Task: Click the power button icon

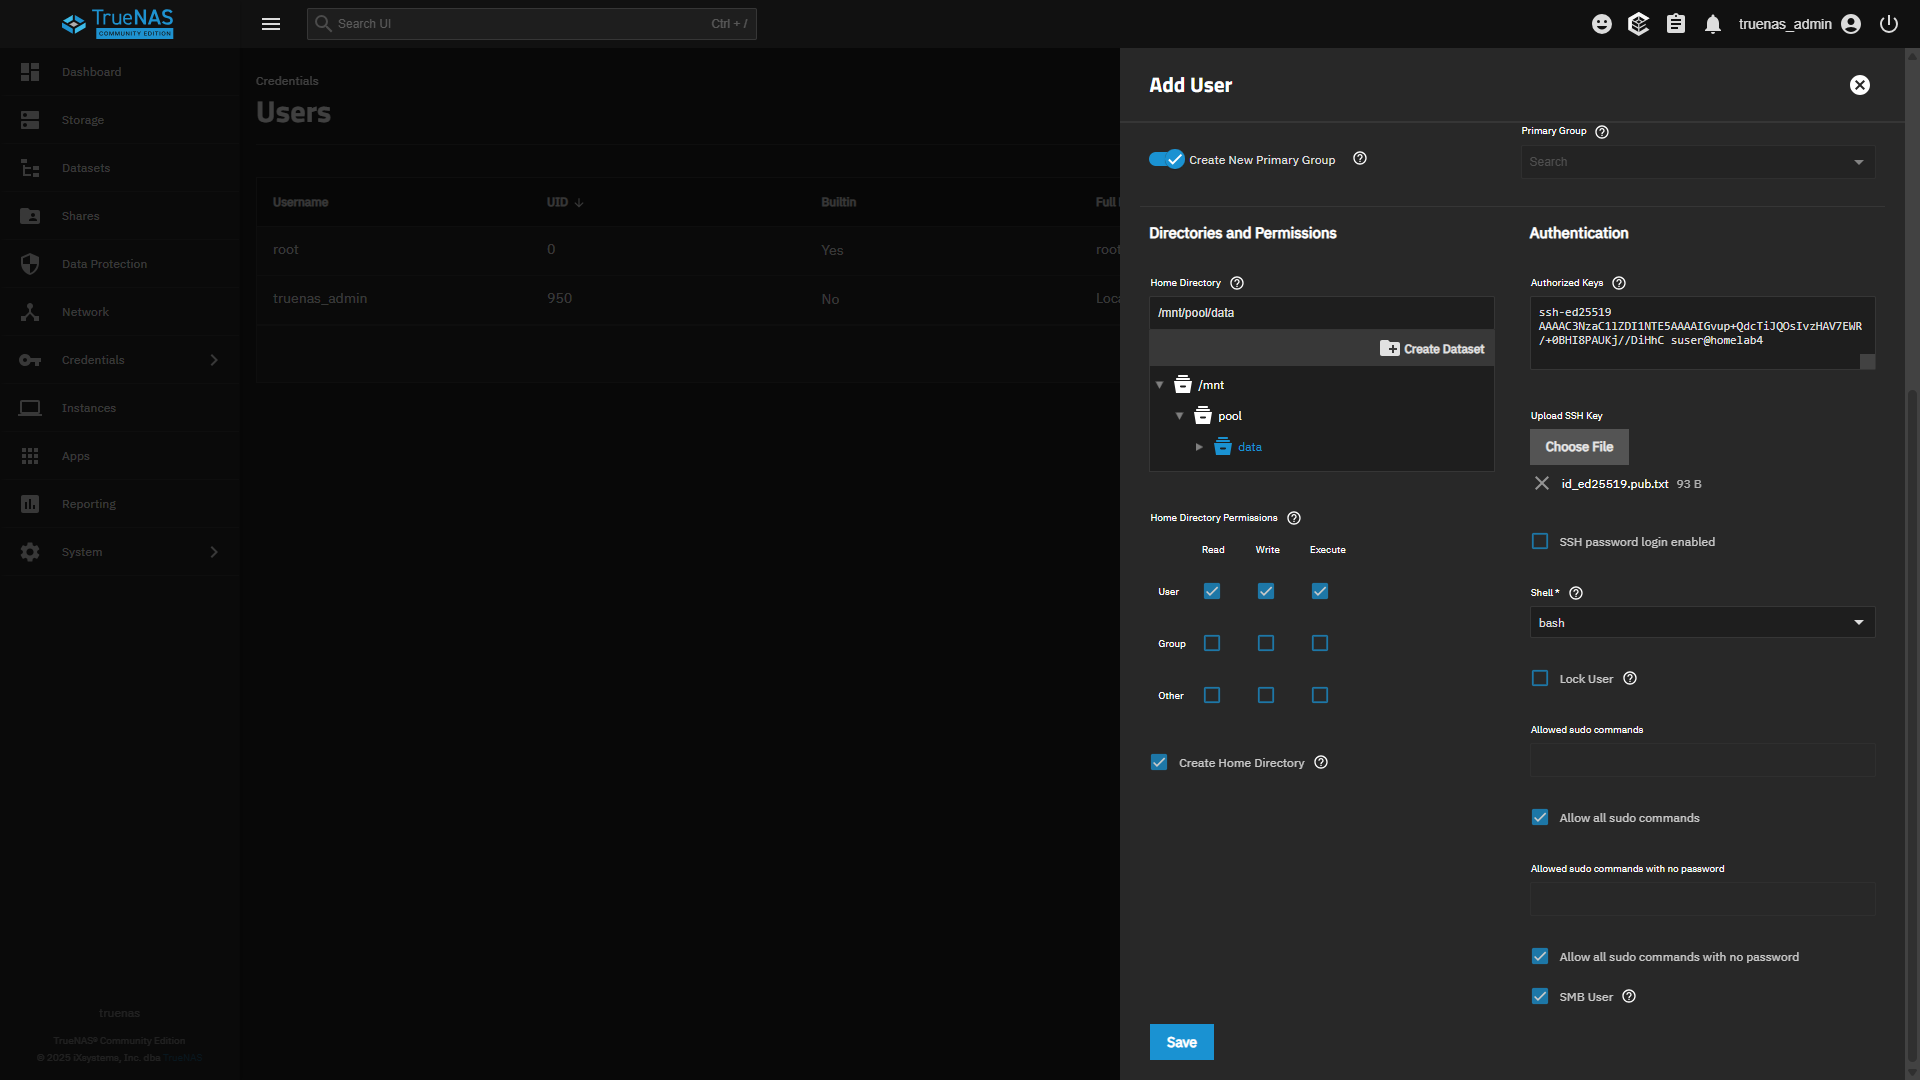Action: 1889,24
